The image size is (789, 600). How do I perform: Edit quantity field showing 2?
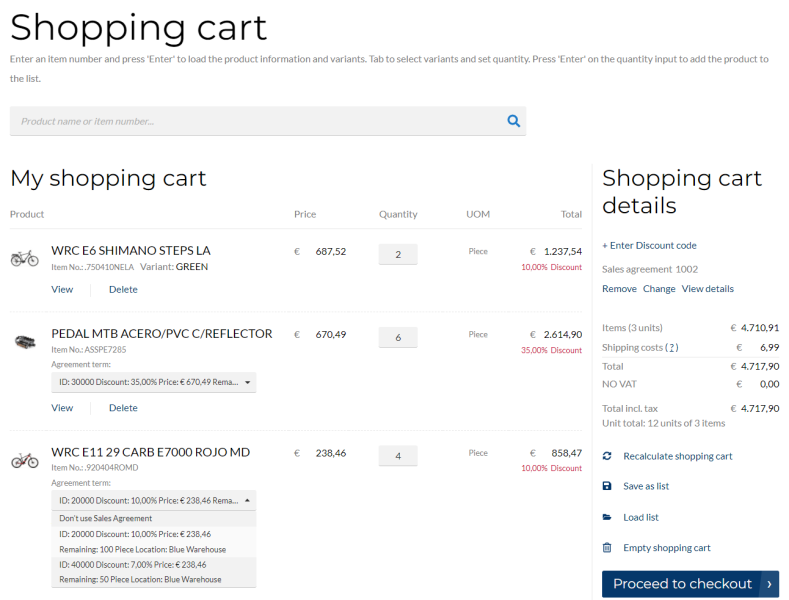point(398,254)
